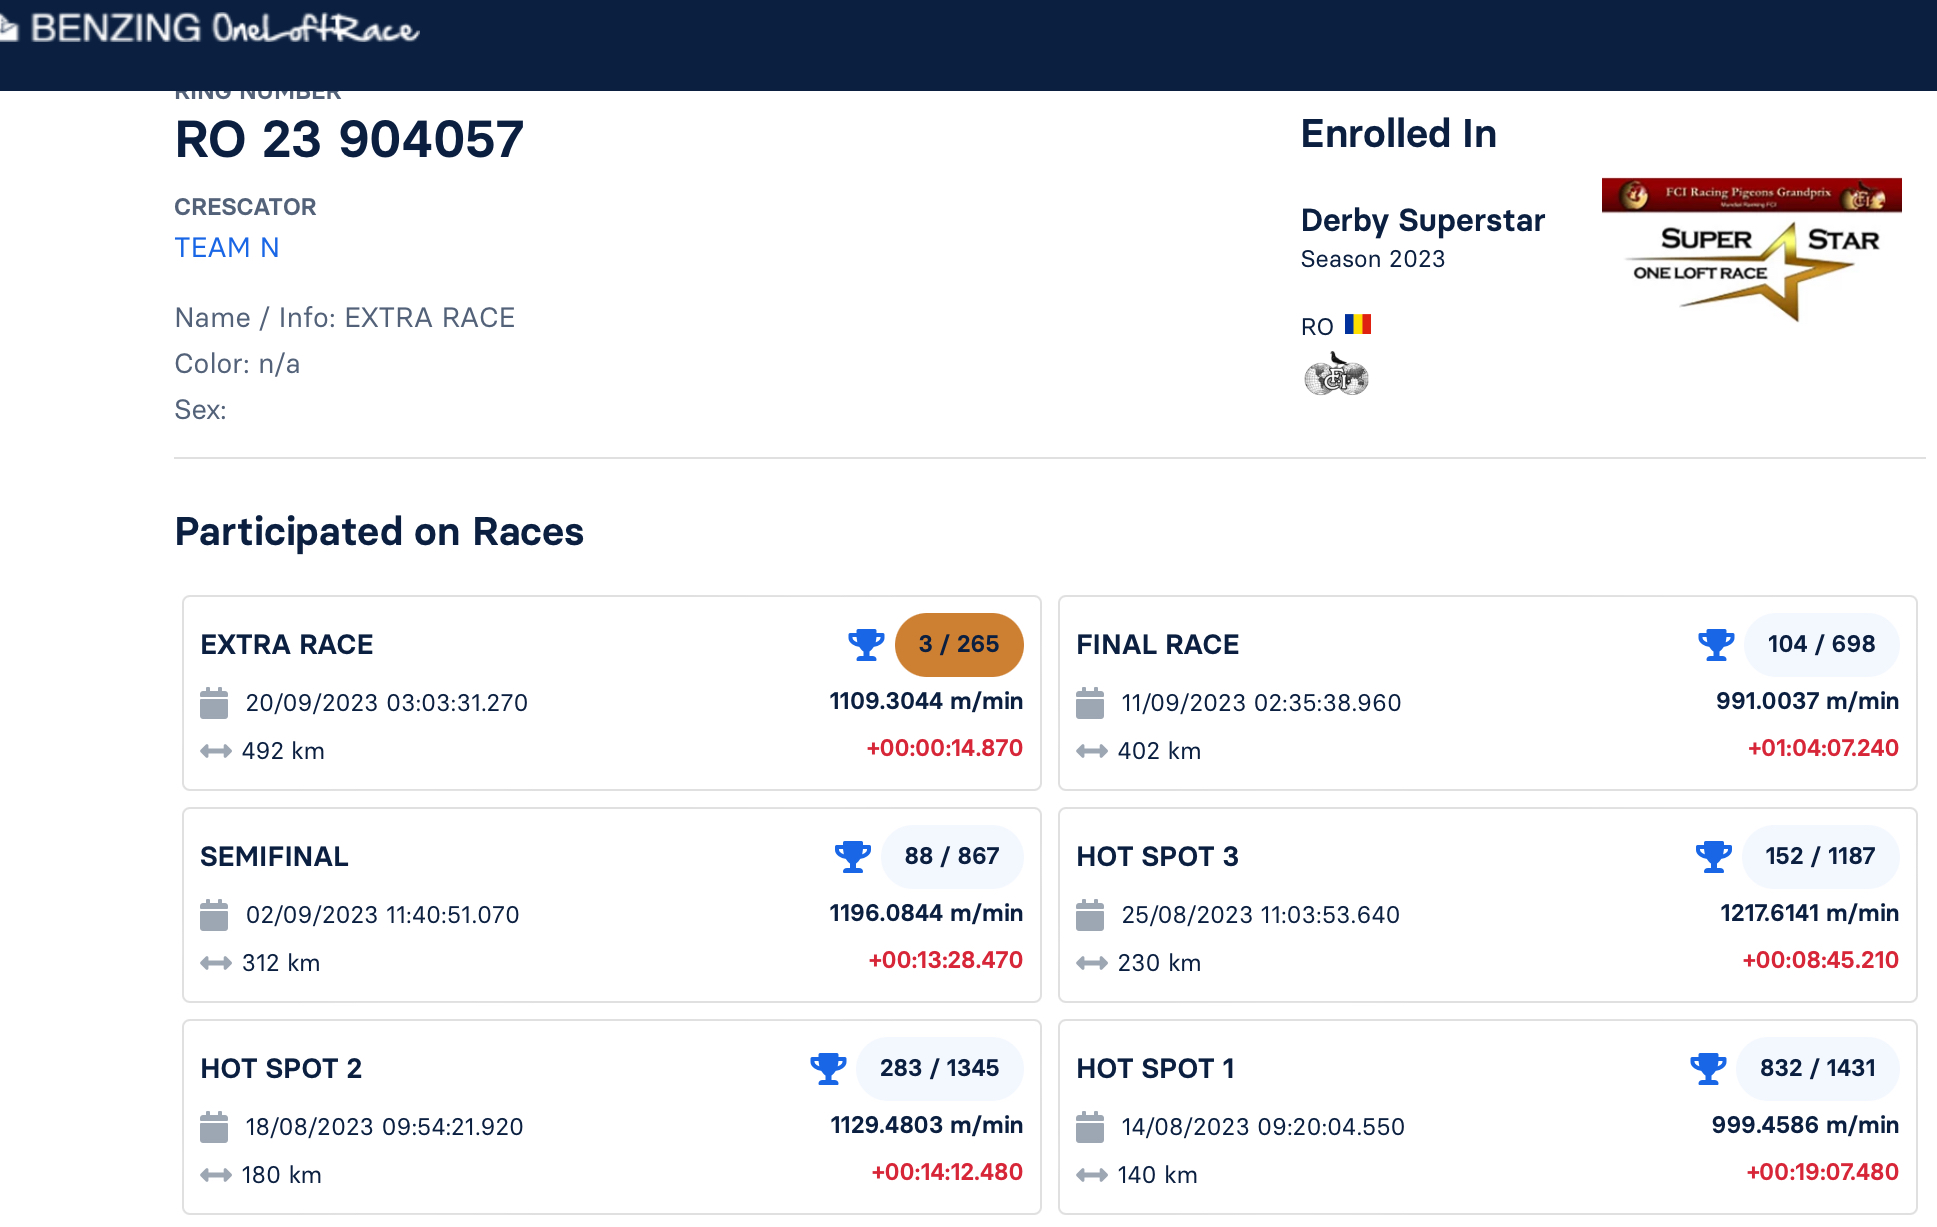Screen dimensions: 1937x1227
Task: Click the 104 / 698 placement badge
Action: [x=1821, y=645]
